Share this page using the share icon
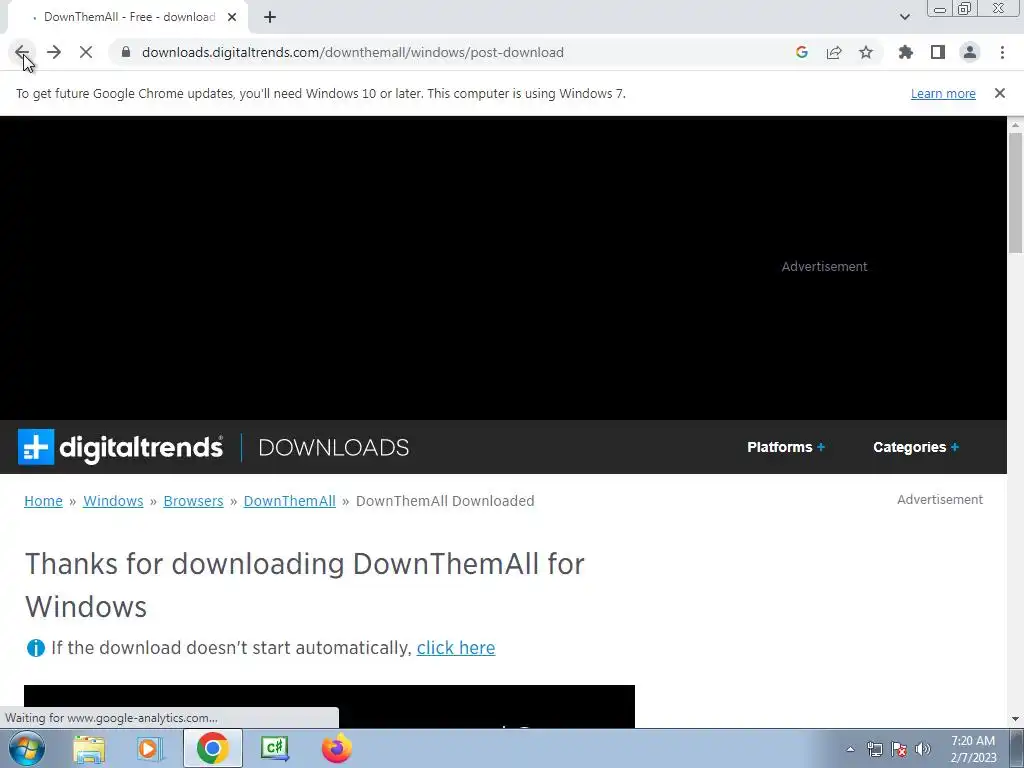1024x768 pixels. 834,52
